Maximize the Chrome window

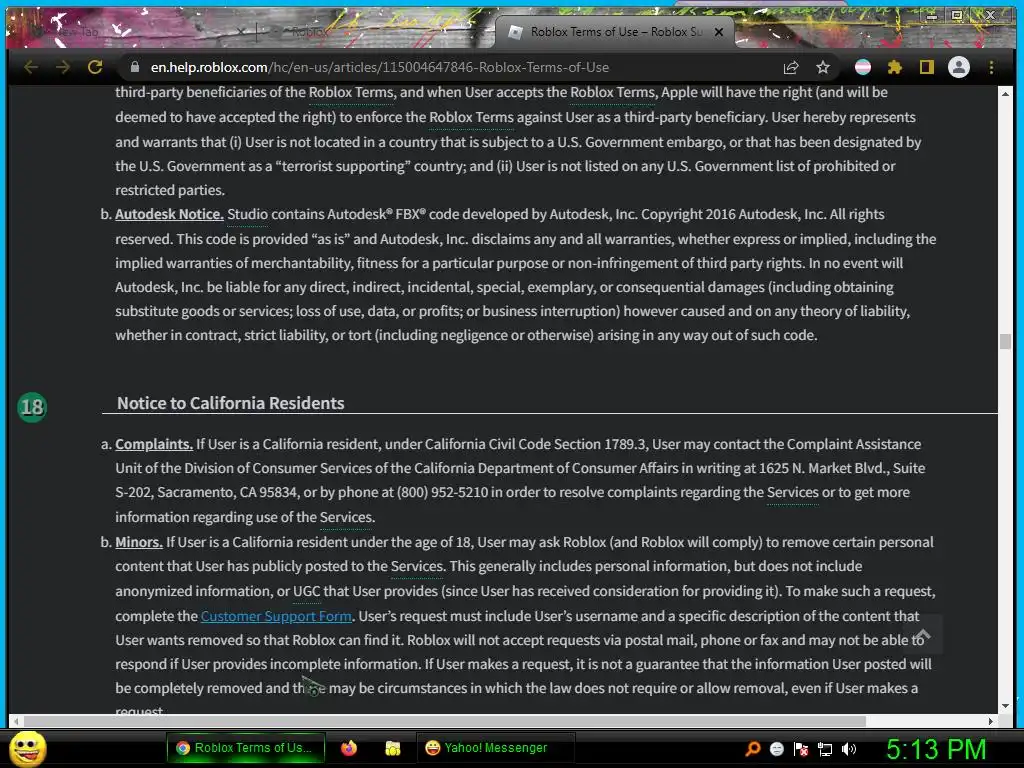957,15
